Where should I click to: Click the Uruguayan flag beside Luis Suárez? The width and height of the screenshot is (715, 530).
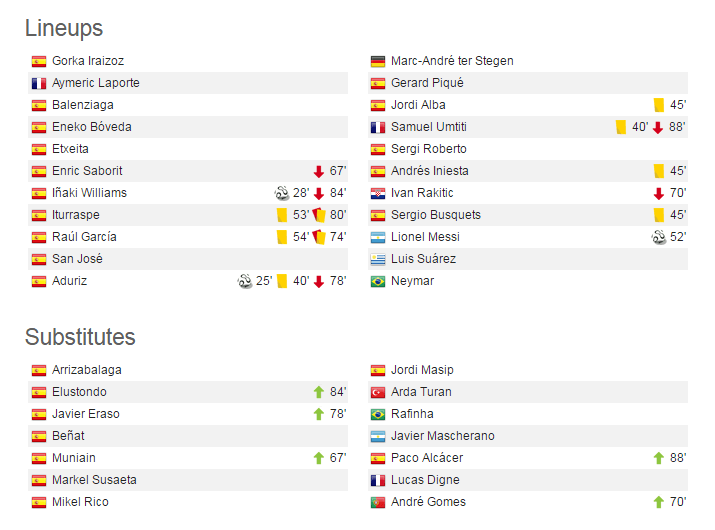point(378,260)
